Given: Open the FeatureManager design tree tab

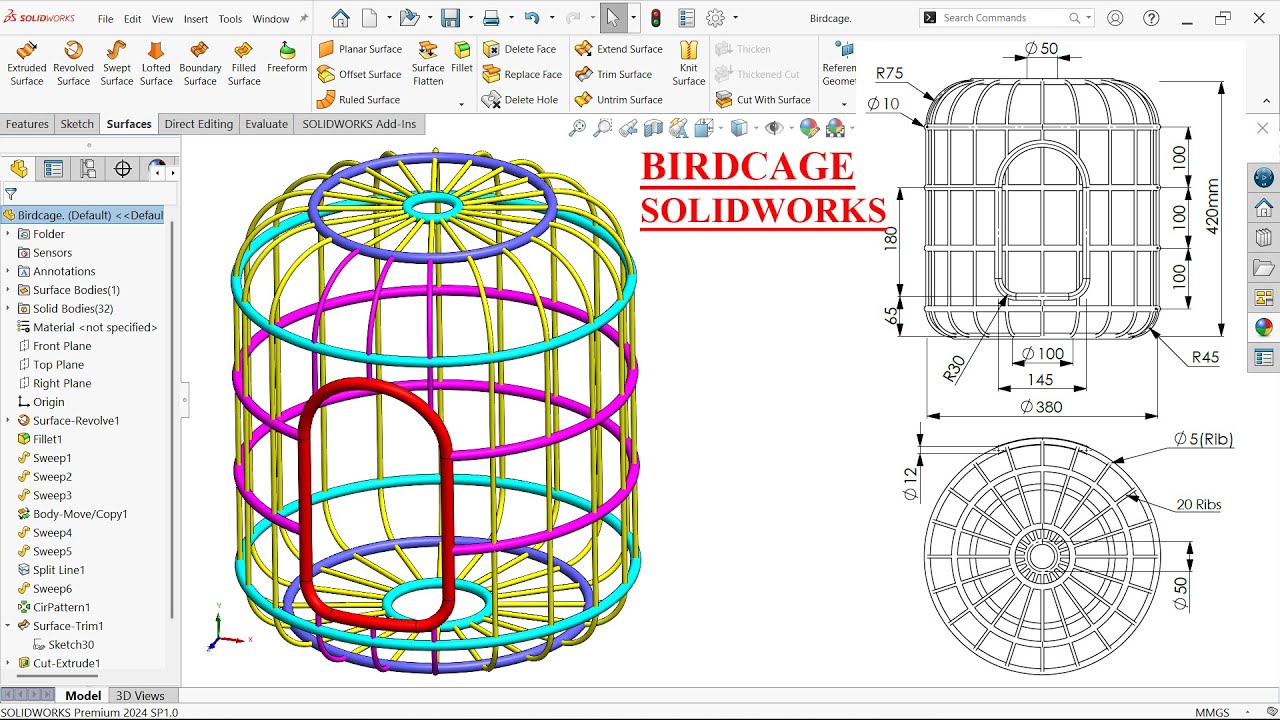Looking at the screenshot, I should (18, 169).
